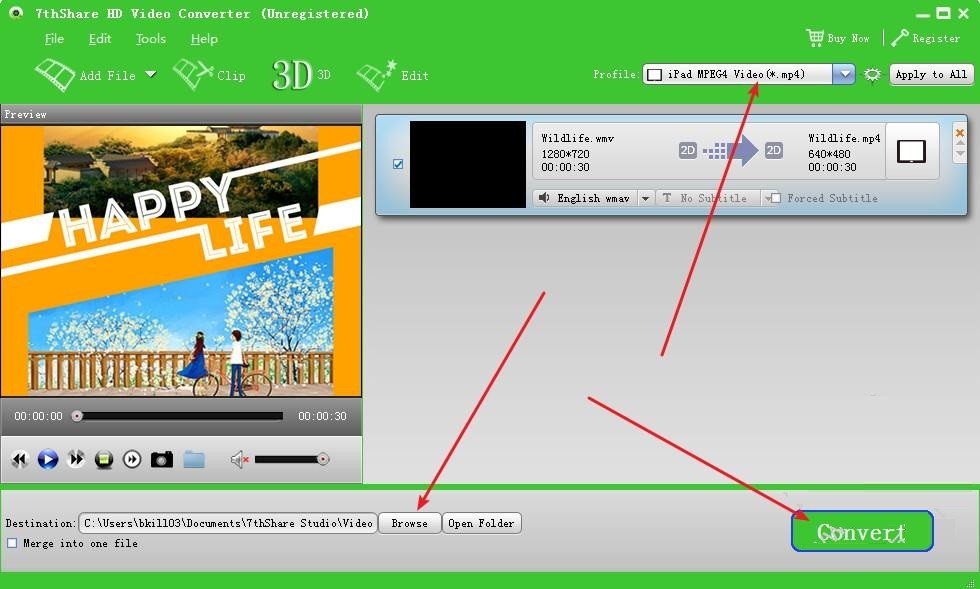This screenshot has height=589, width=980.
Task: Select the Wildlife.wmv black thumbnail
Action: [x=468, y=164]
